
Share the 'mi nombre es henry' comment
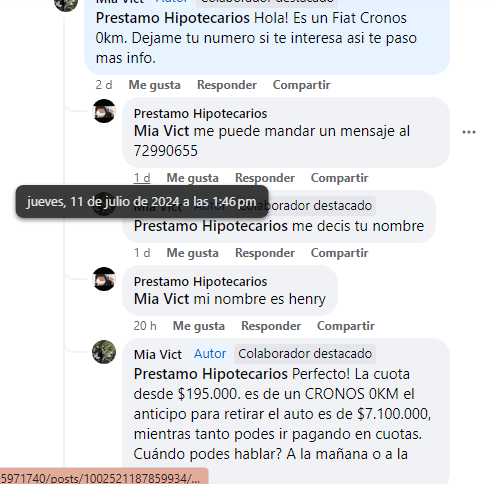(346, 326)
